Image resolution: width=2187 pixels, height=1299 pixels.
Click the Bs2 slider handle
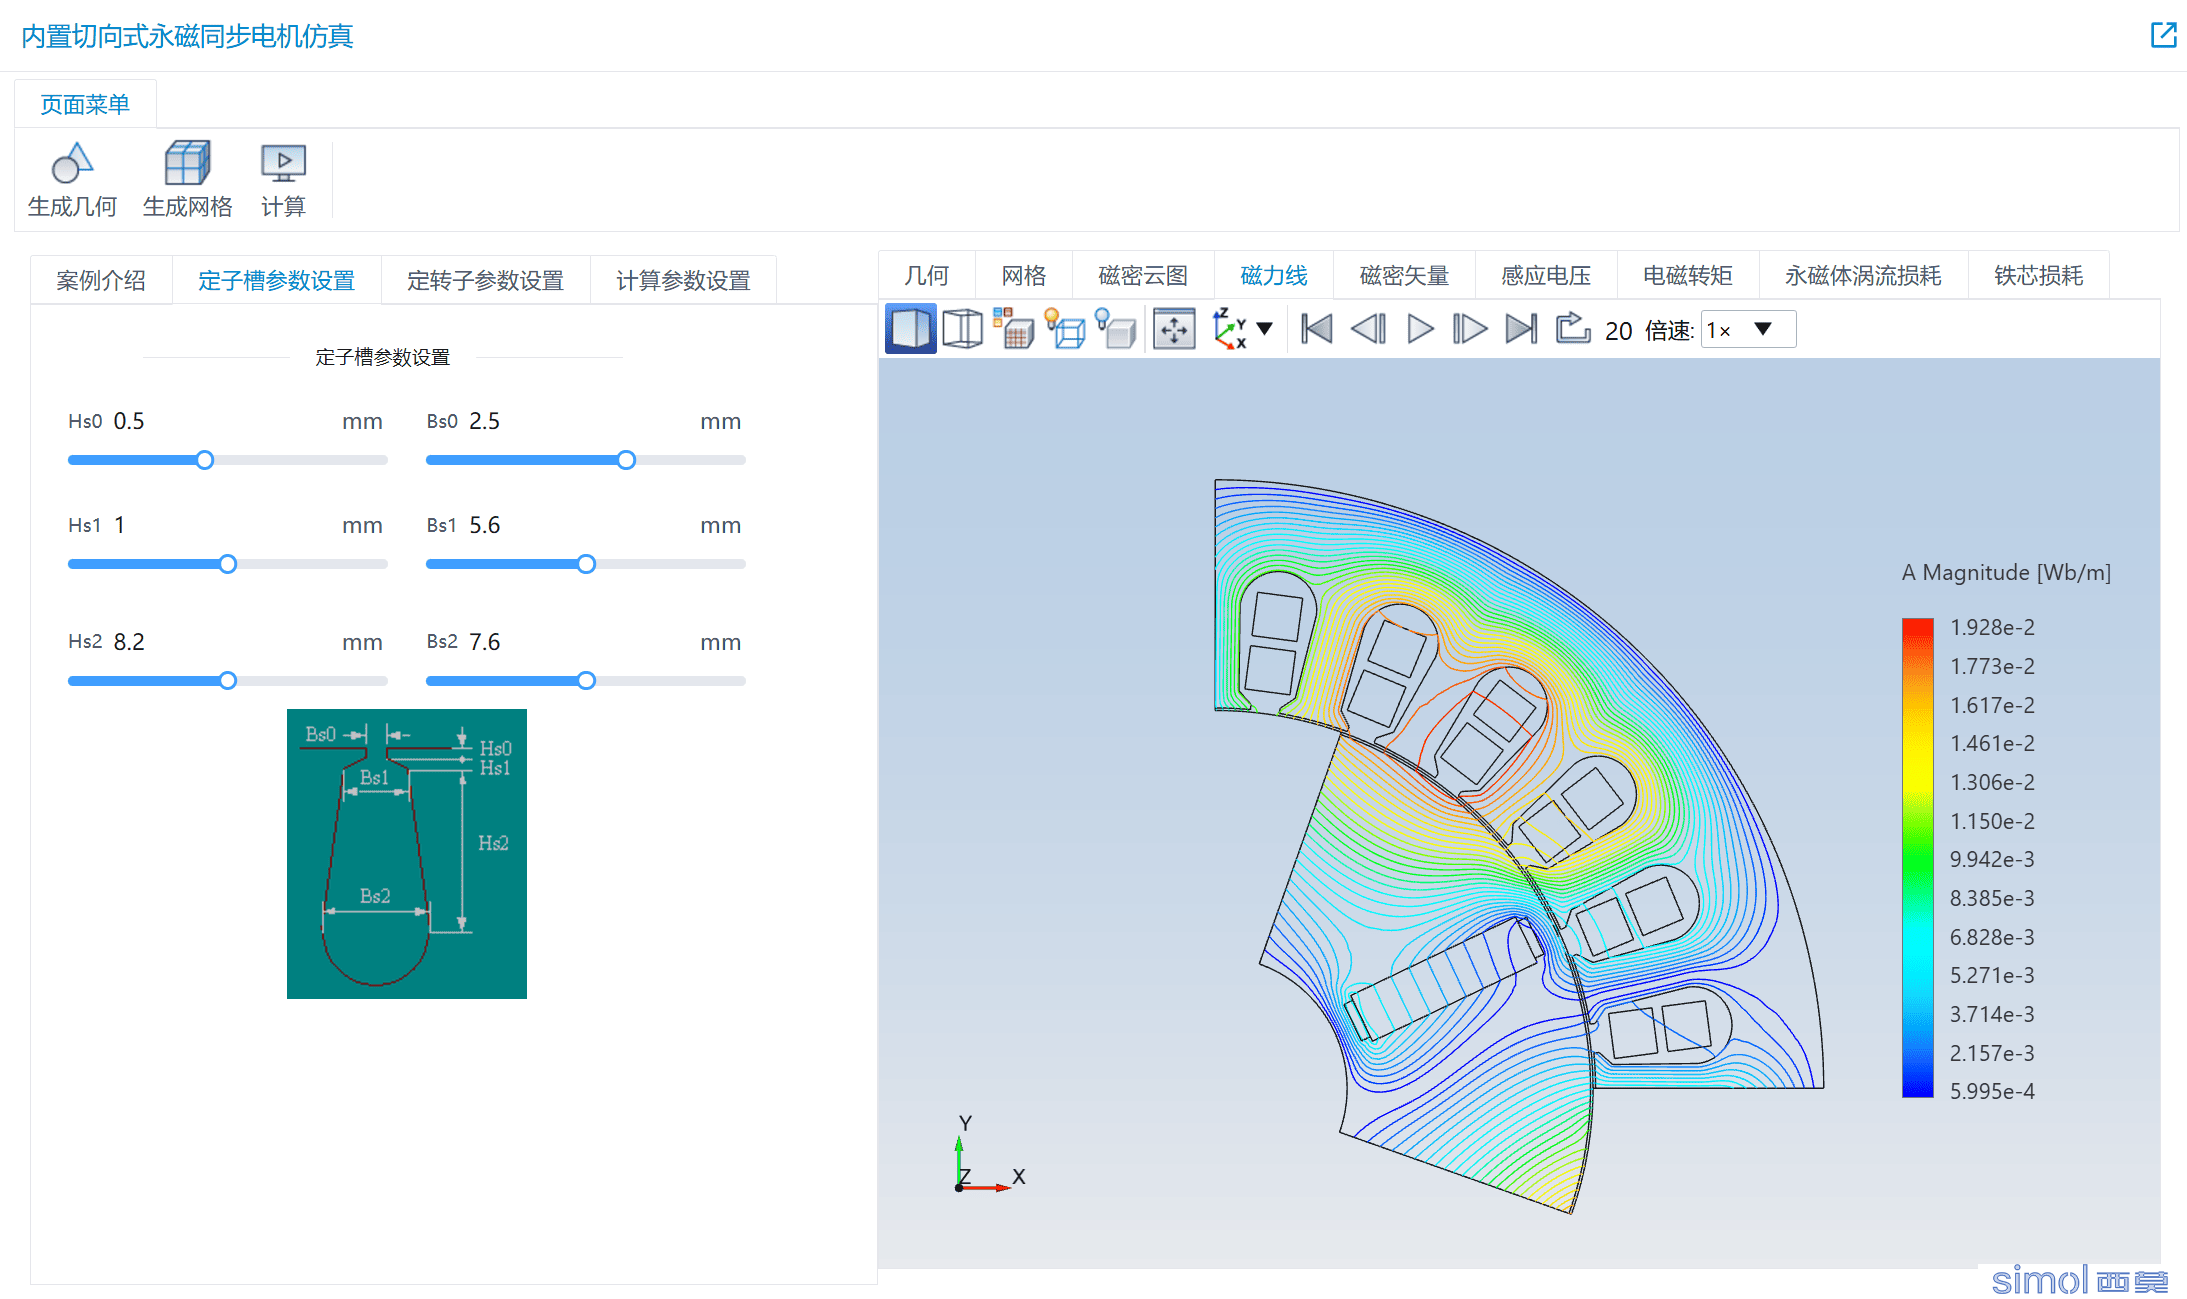[x=586, y=681]
